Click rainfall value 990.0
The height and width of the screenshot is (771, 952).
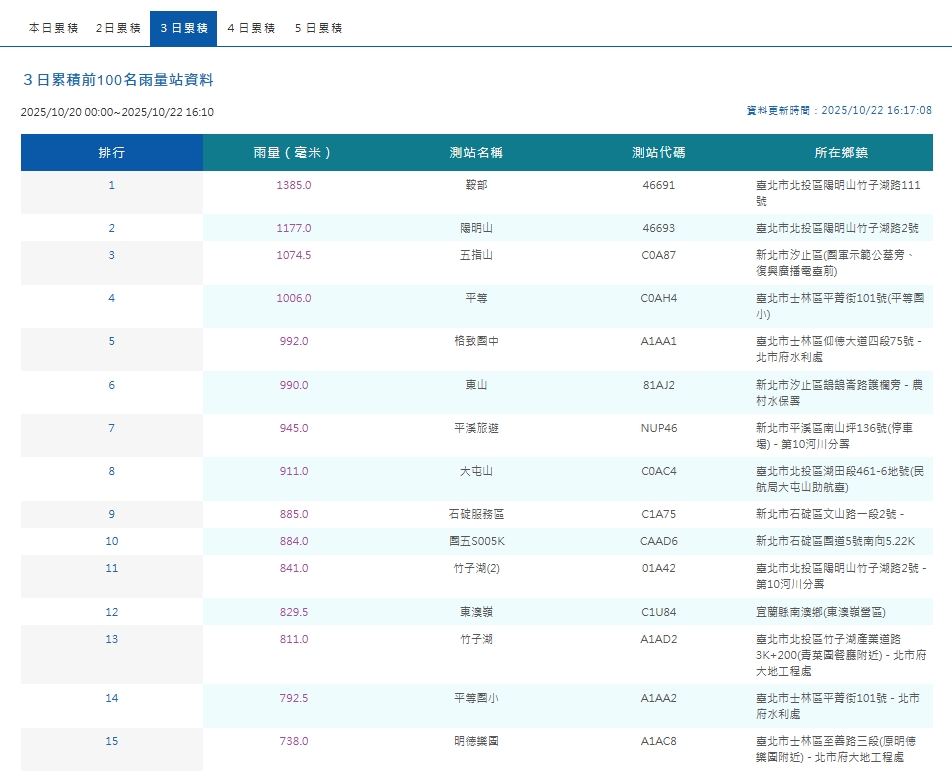[294, 385]
